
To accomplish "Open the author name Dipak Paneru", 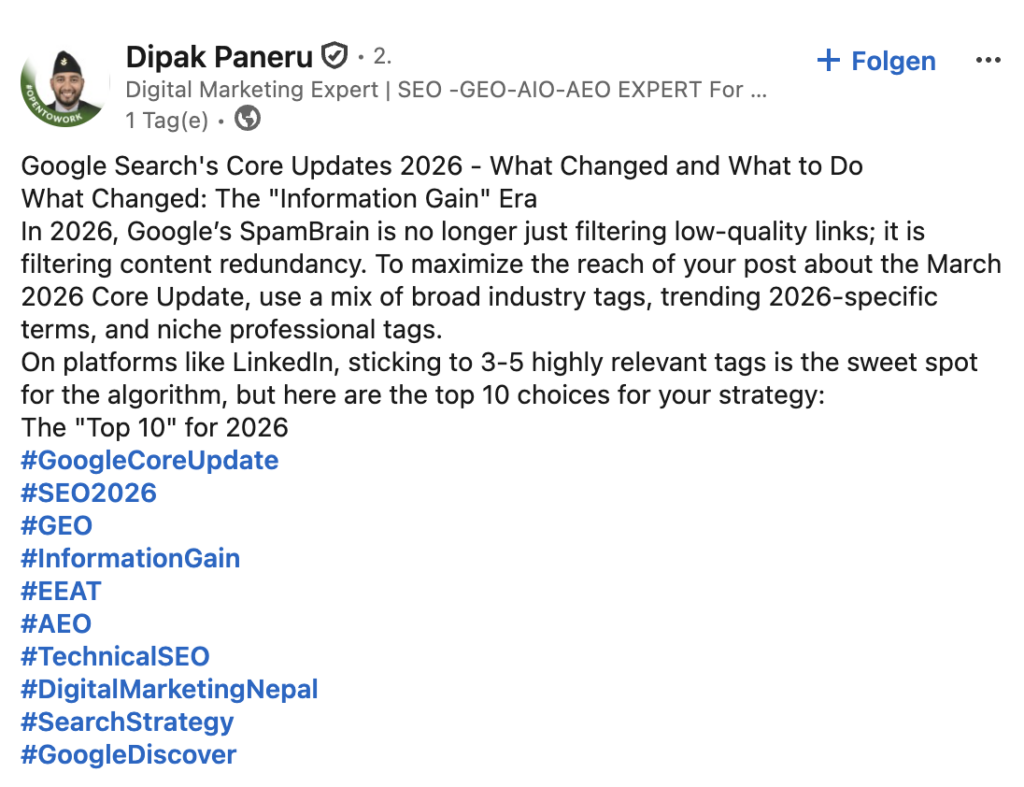I will [x=219, y=56].
